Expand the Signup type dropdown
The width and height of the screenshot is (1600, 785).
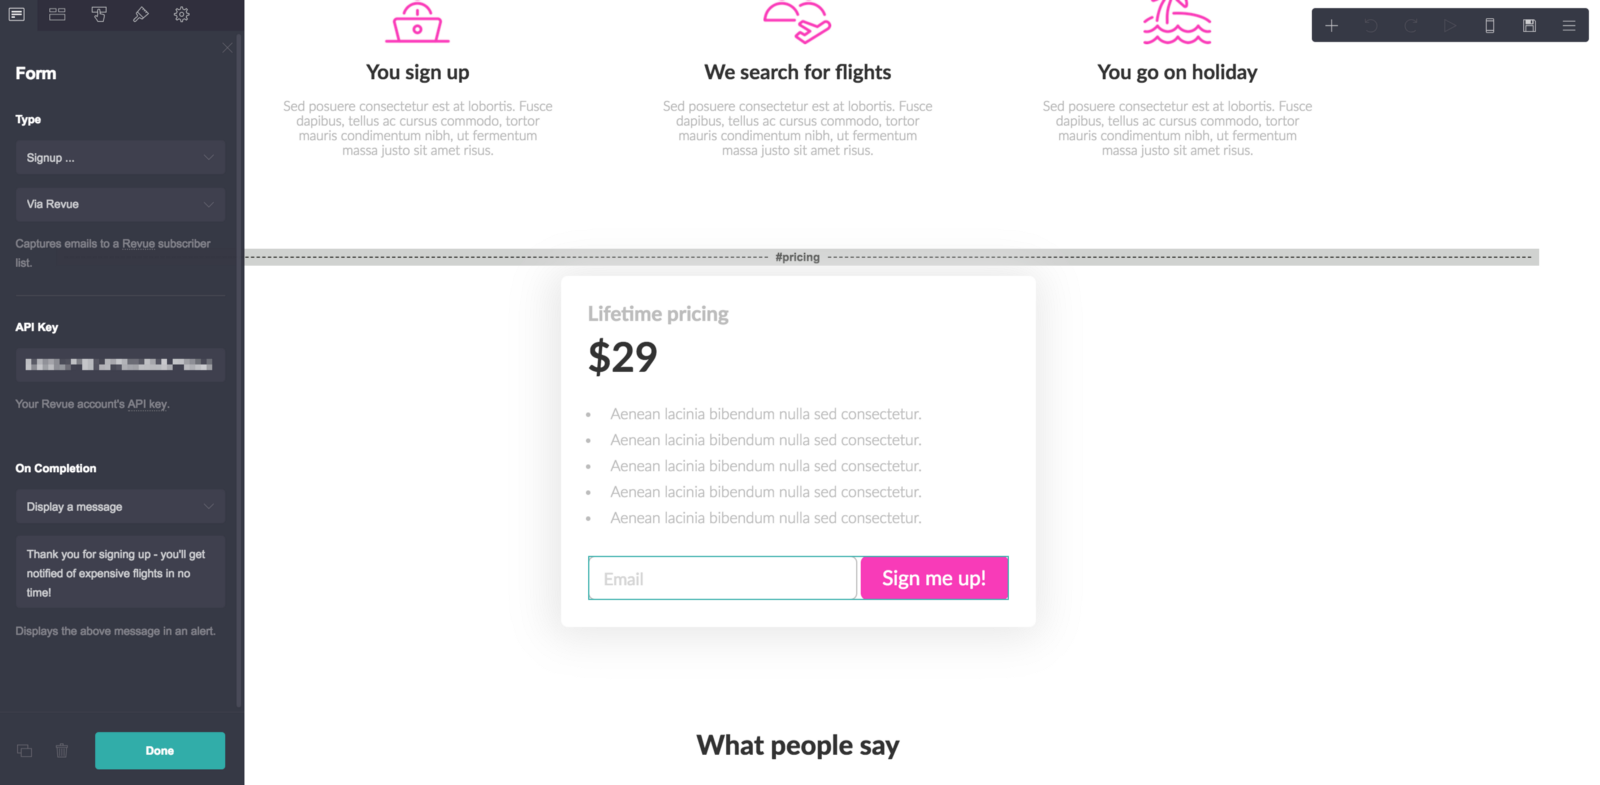tap(120, 158)
